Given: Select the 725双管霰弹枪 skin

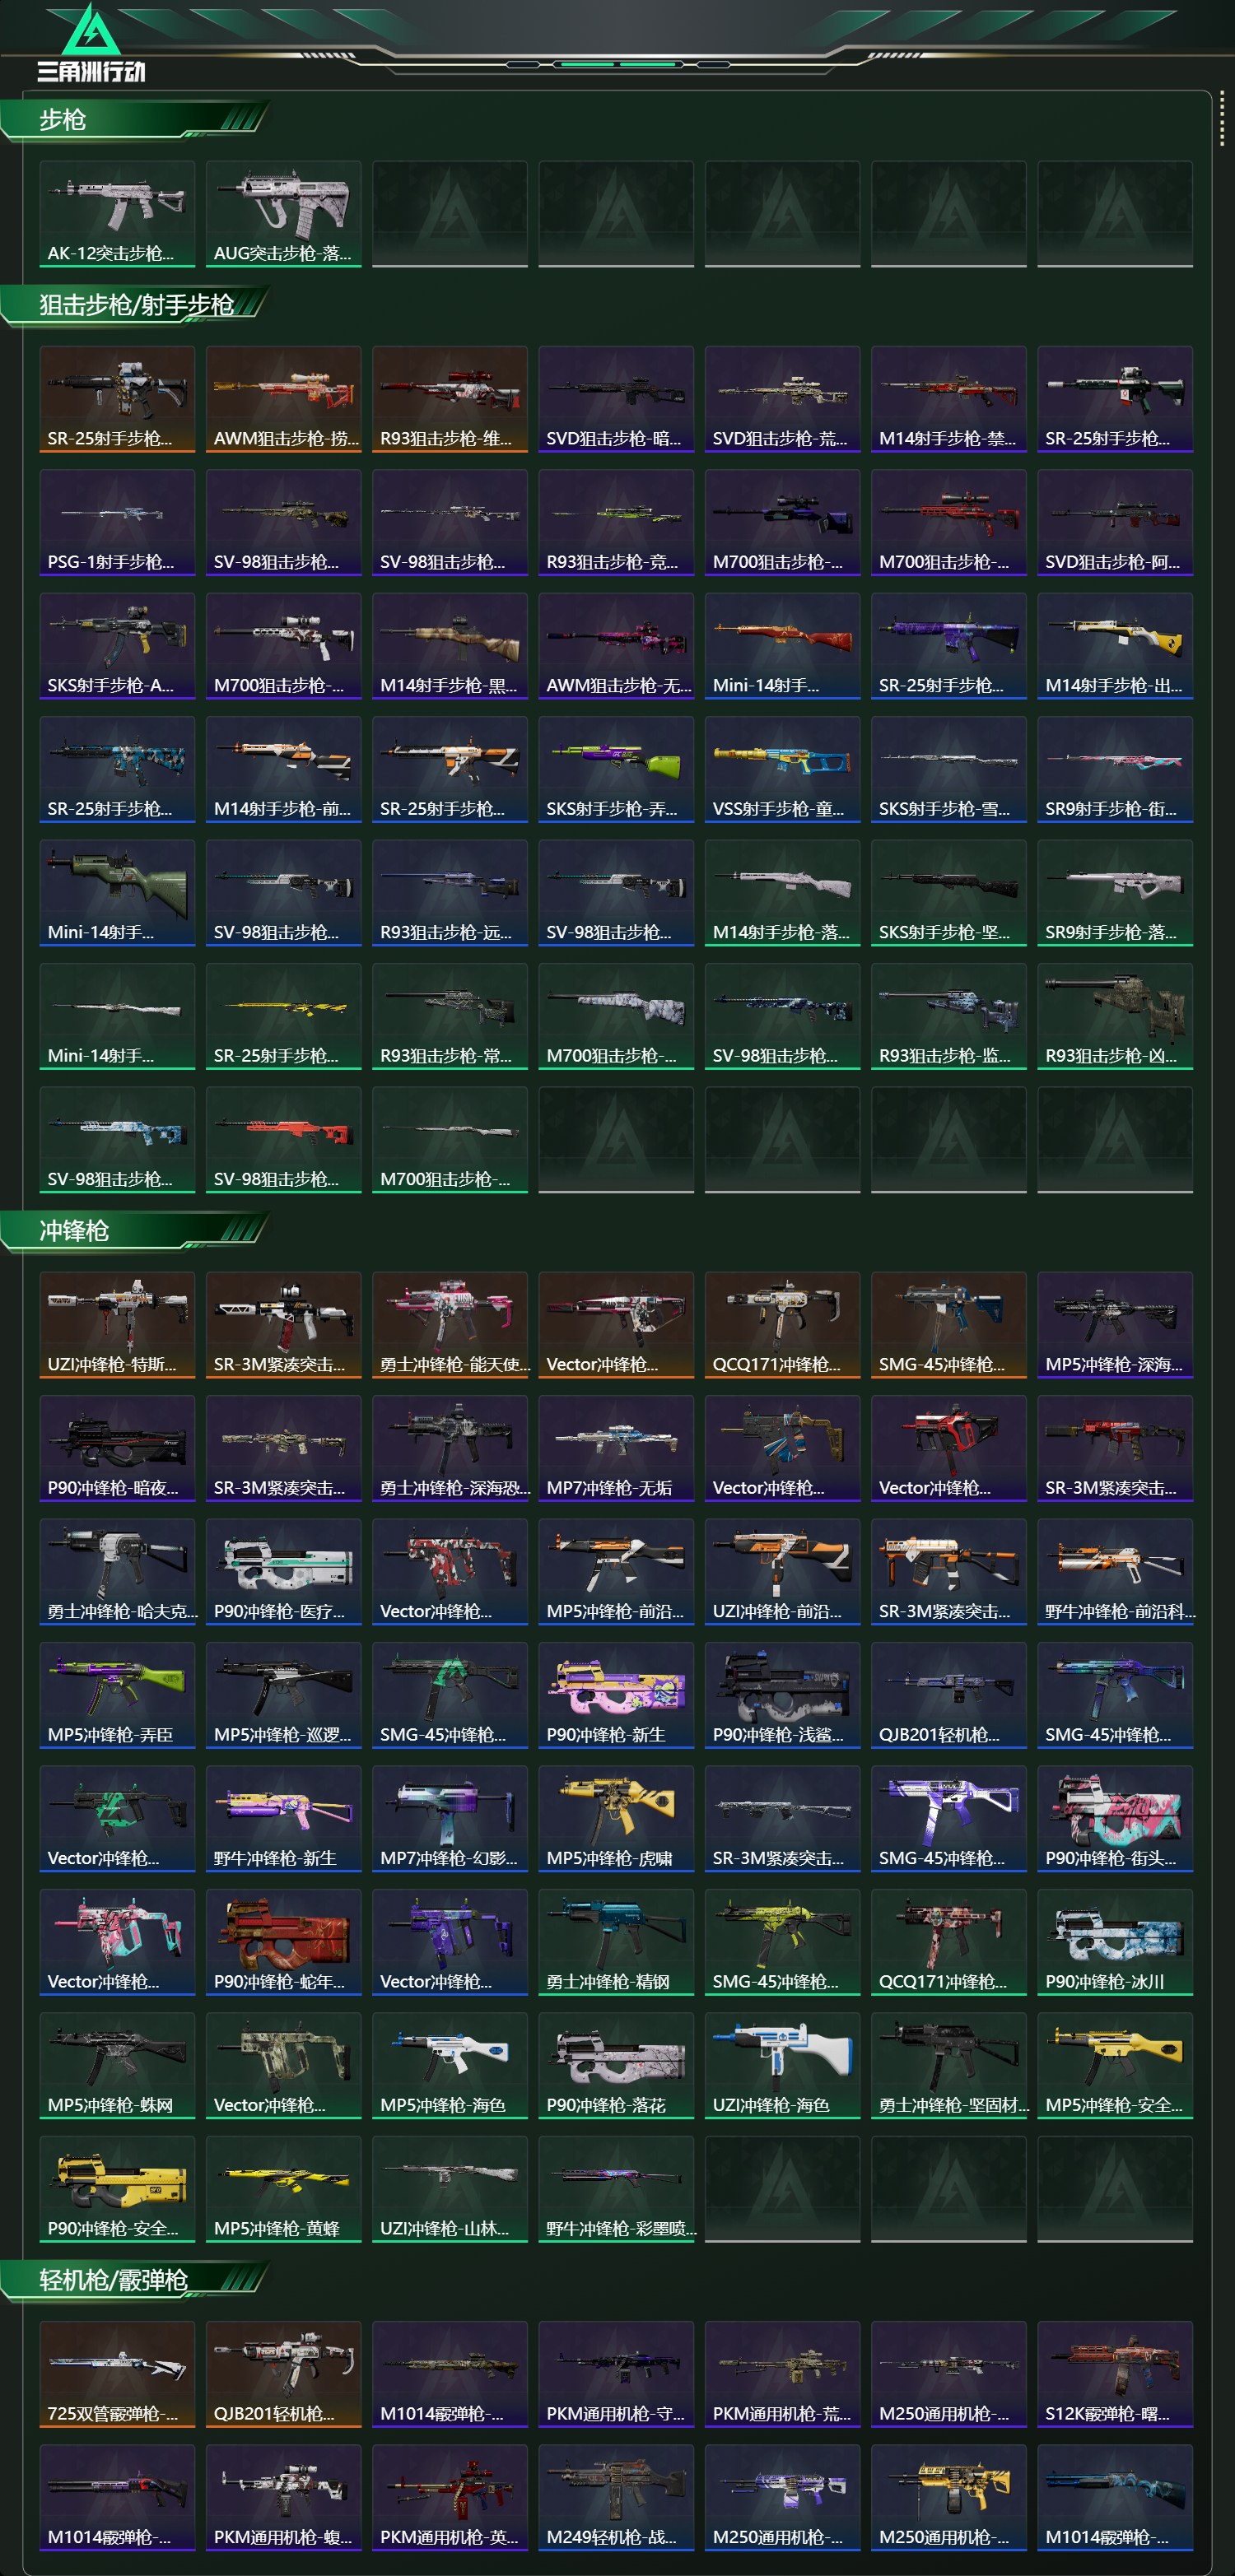Looking at the screenshot, I should [x=118, y=2374].
